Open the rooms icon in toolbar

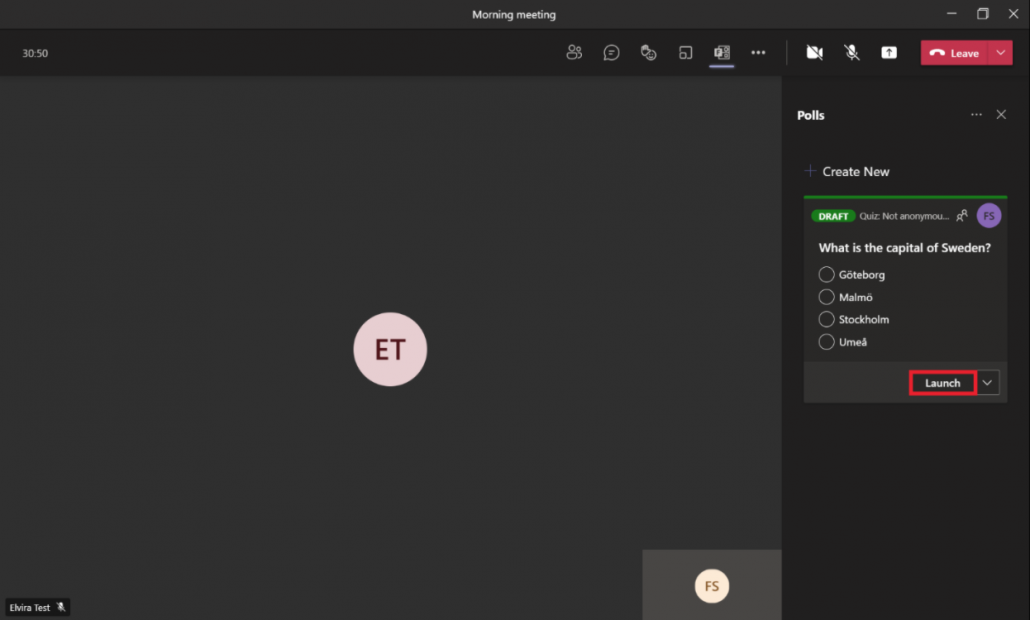[685, 53]
